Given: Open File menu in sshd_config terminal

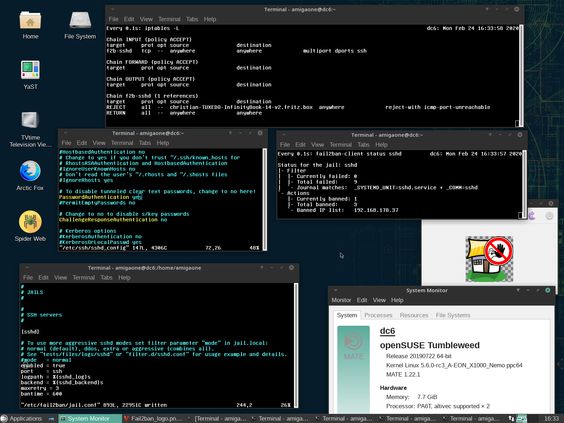Looking at the screenshot, I should click(x=66, y=143).
